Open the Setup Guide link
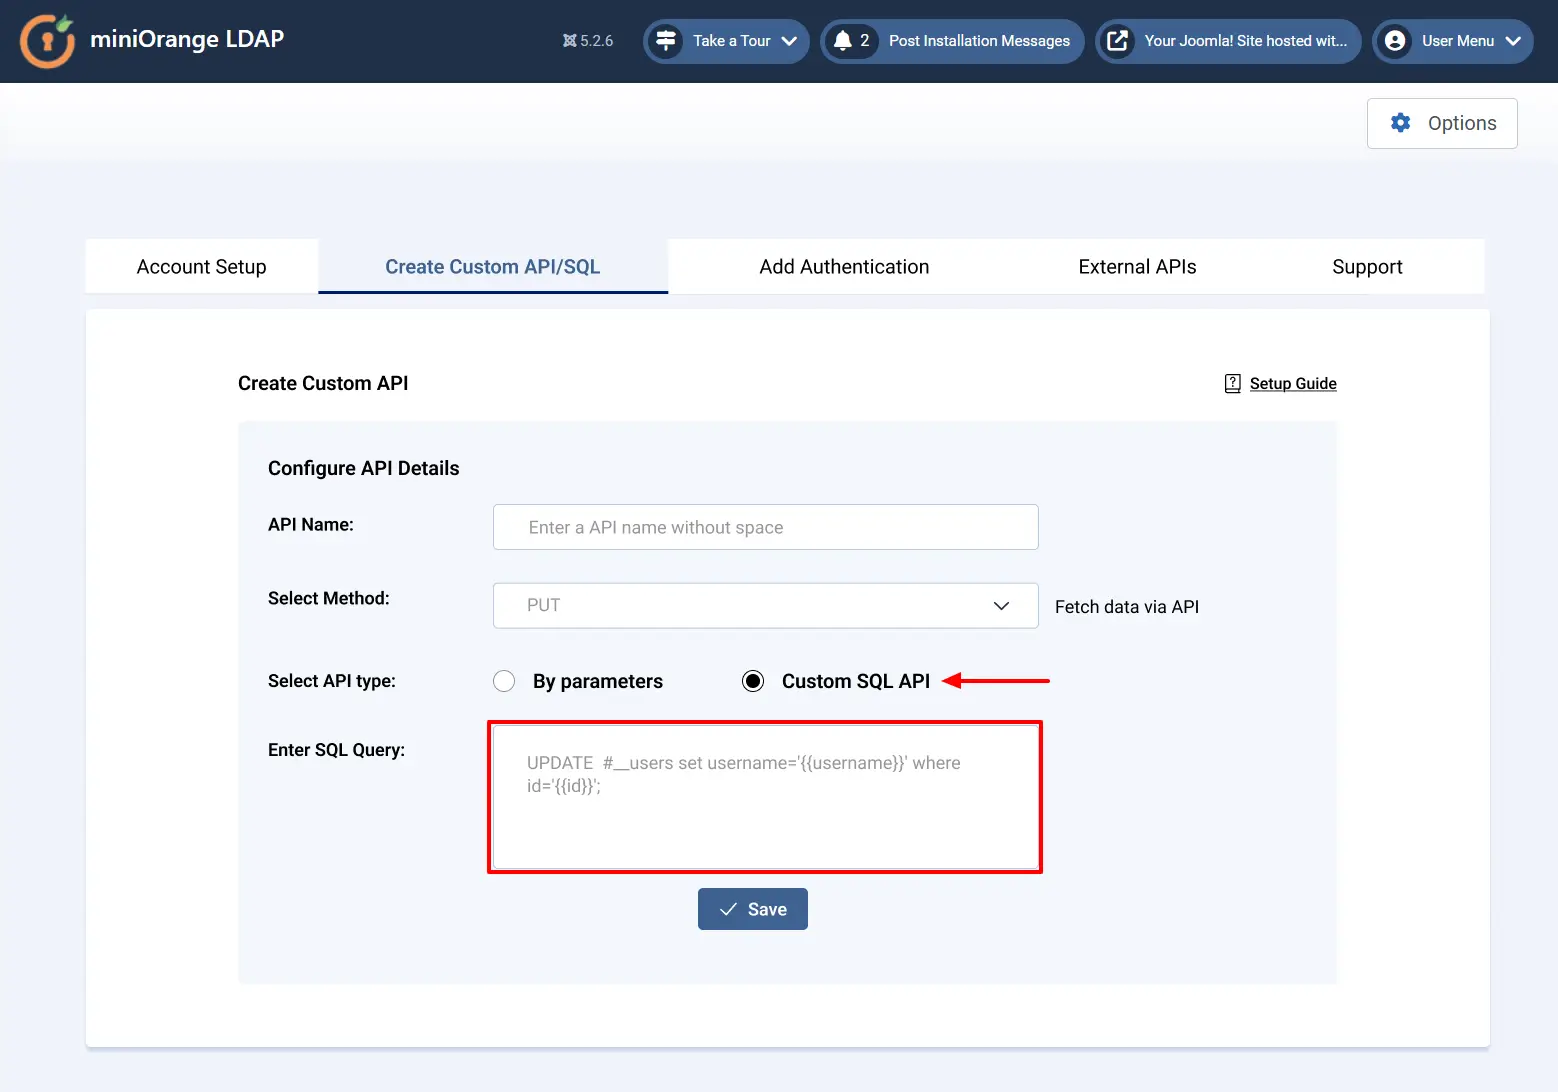The width and height of the screenshot is (1558, 1092). point(1293,384)
